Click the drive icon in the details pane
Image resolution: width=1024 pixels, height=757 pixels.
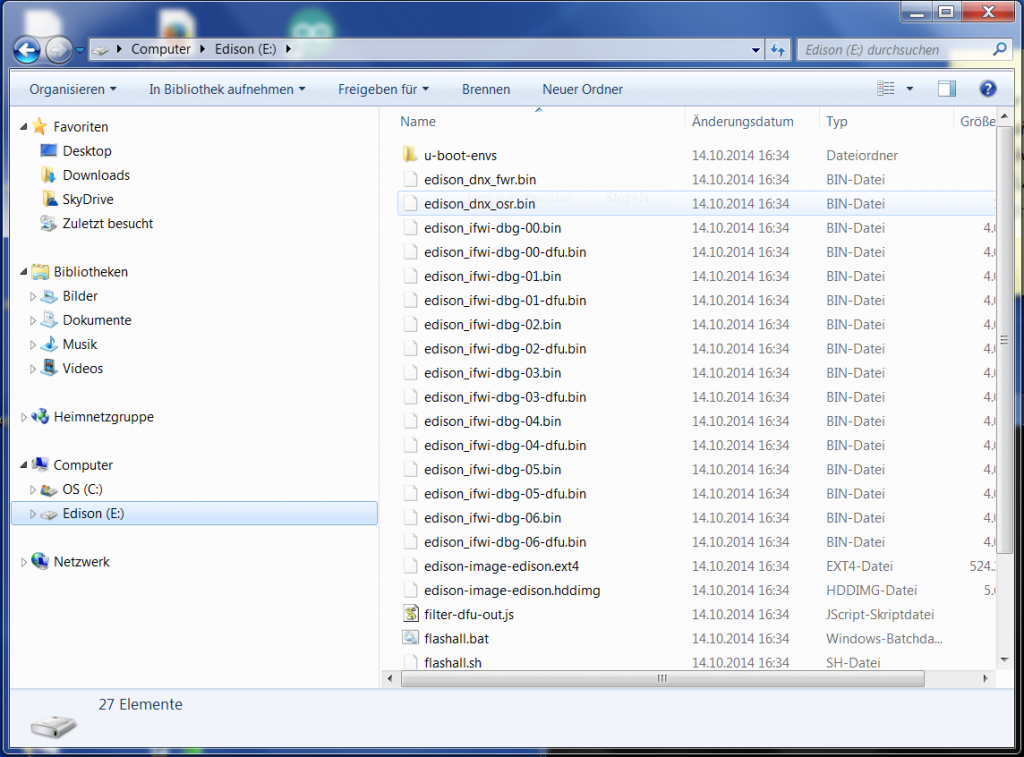[x=53, y=725]
